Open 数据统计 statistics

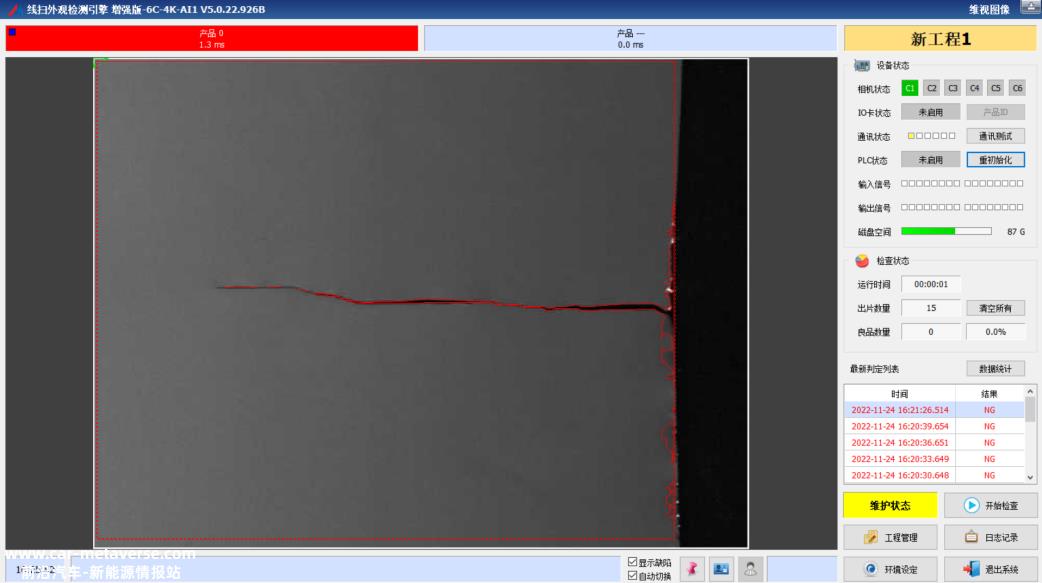pos(995,368)
